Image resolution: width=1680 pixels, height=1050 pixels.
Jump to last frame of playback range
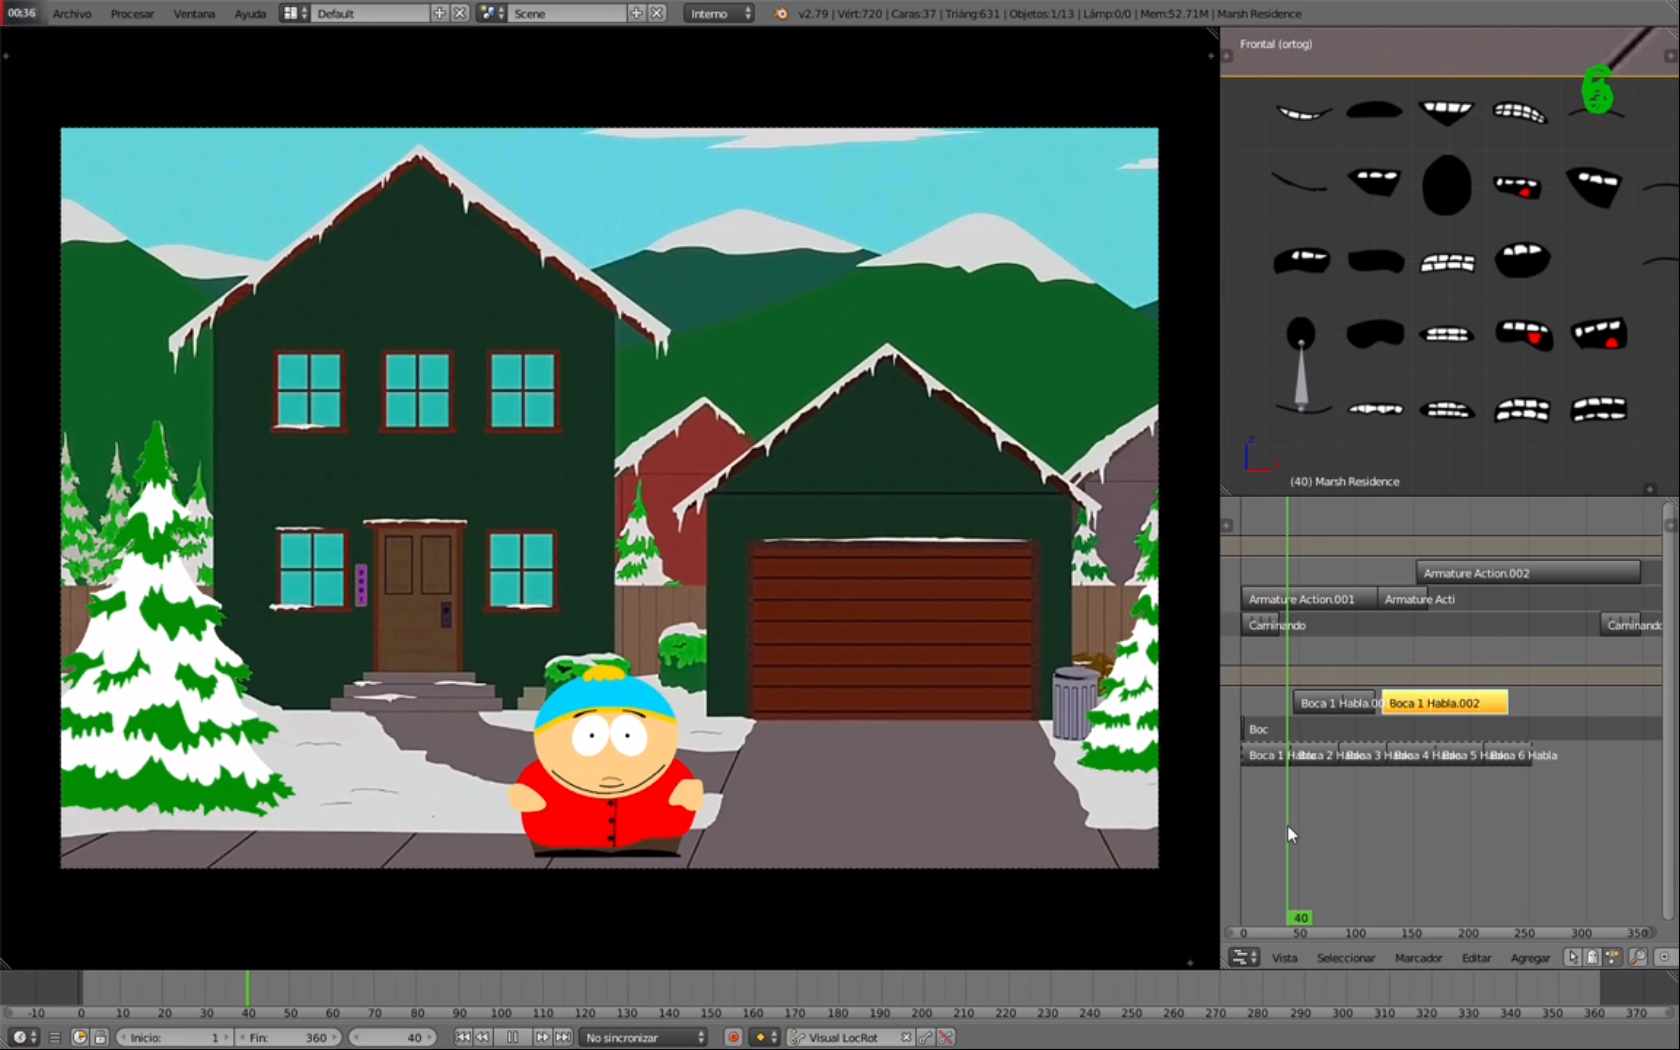pyautogui.click(x=563, y=1038)
